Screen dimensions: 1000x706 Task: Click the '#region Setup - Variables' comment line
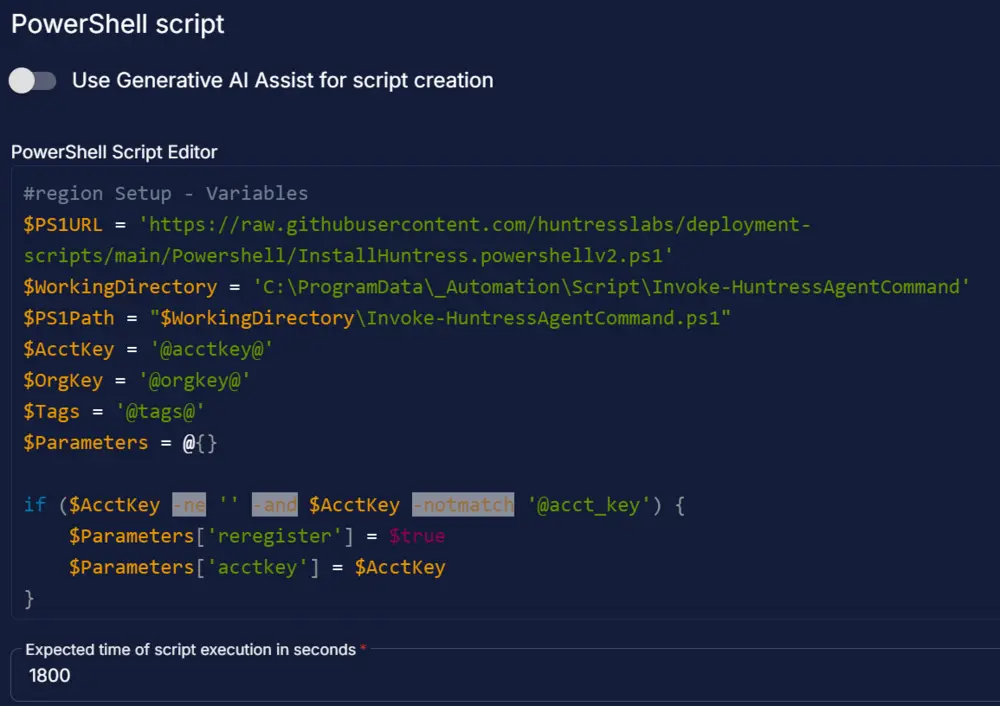pos(166,193)
